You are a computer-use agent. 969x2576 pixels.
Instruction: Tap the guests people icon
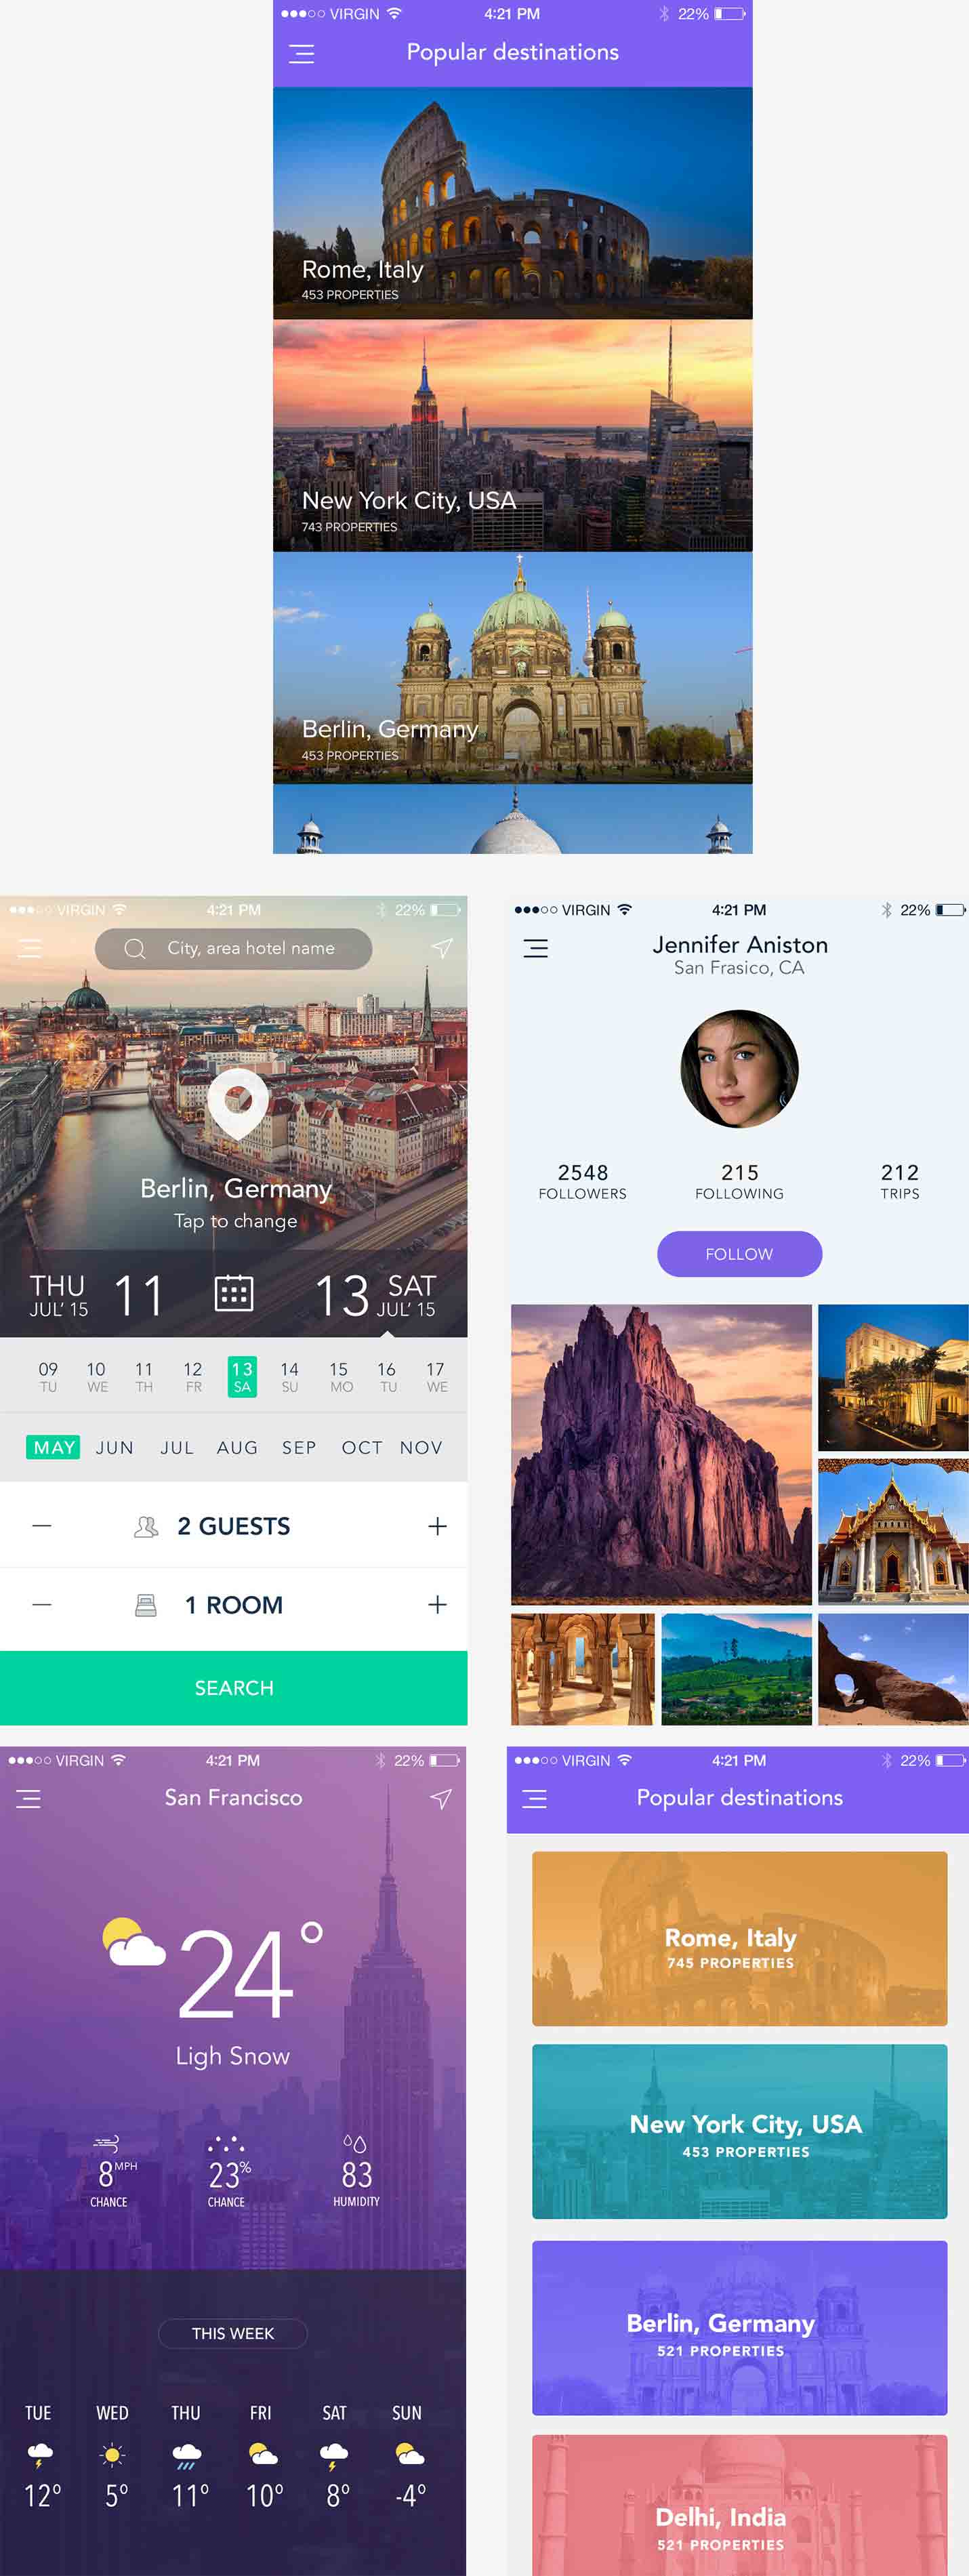point(146,1526)
